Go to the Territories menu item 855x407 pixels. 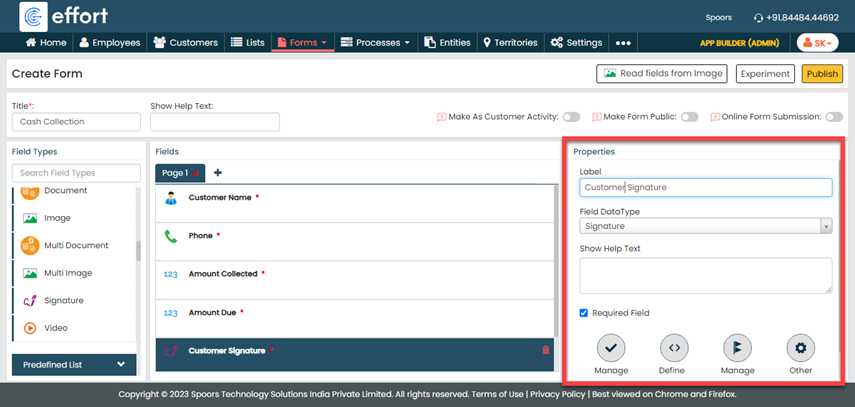pyautogui.click(x=511, y=43)
